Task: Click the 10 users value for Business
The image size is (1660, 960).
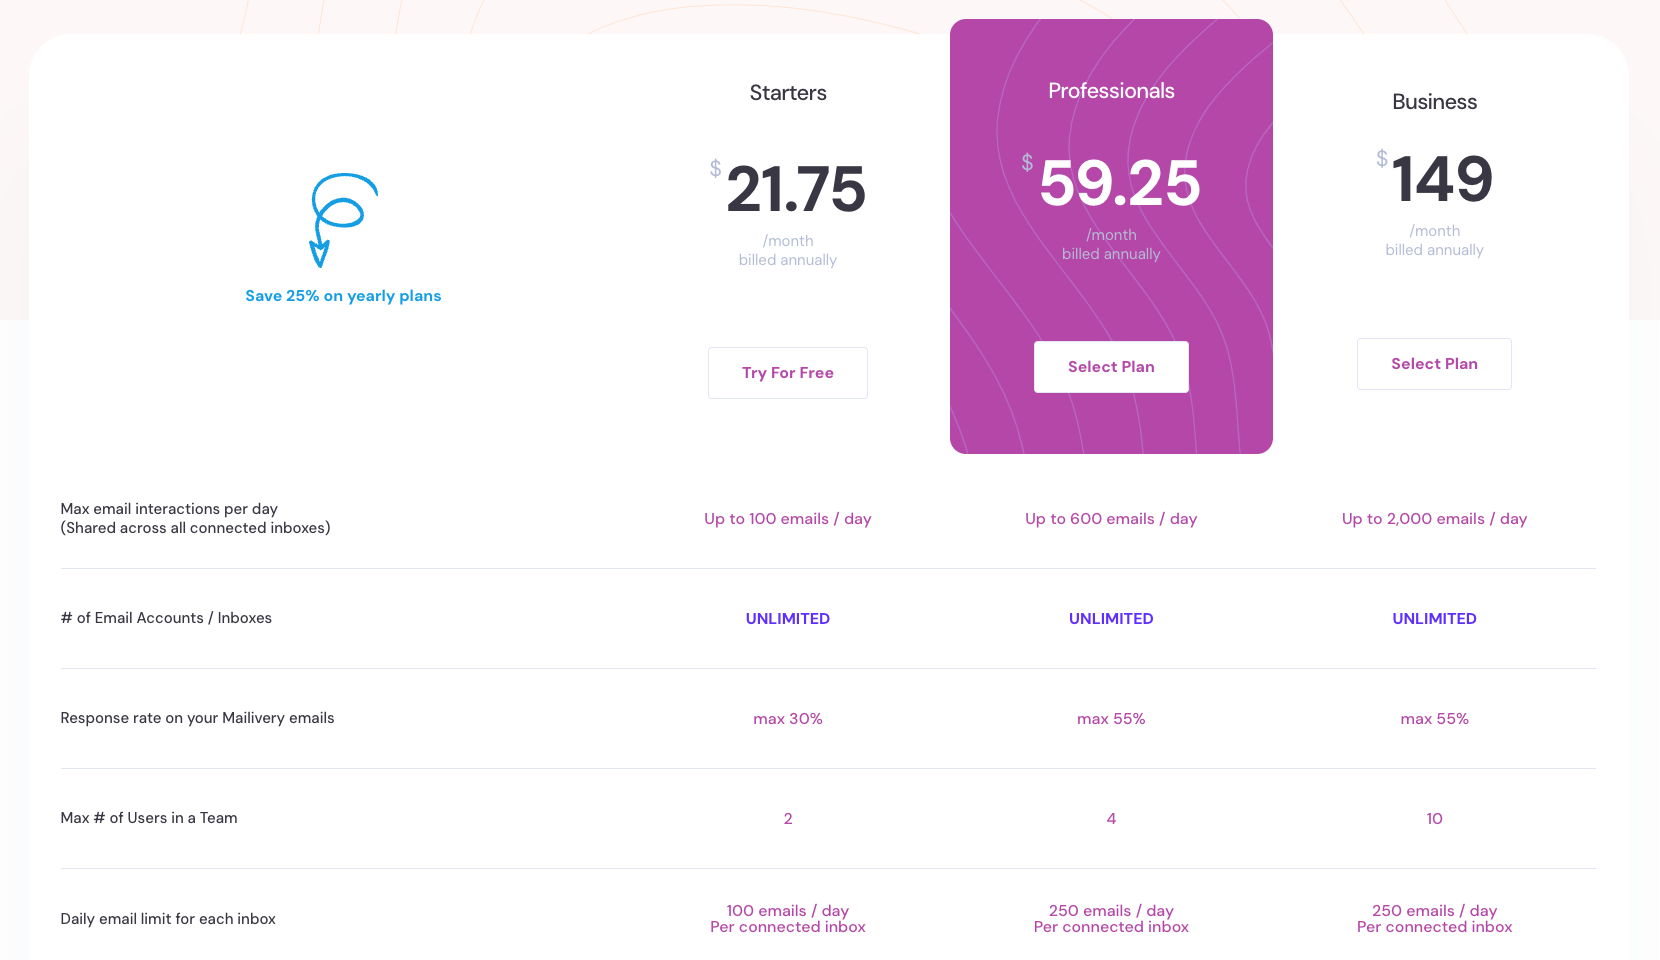Action: (x=1434, y=819)
